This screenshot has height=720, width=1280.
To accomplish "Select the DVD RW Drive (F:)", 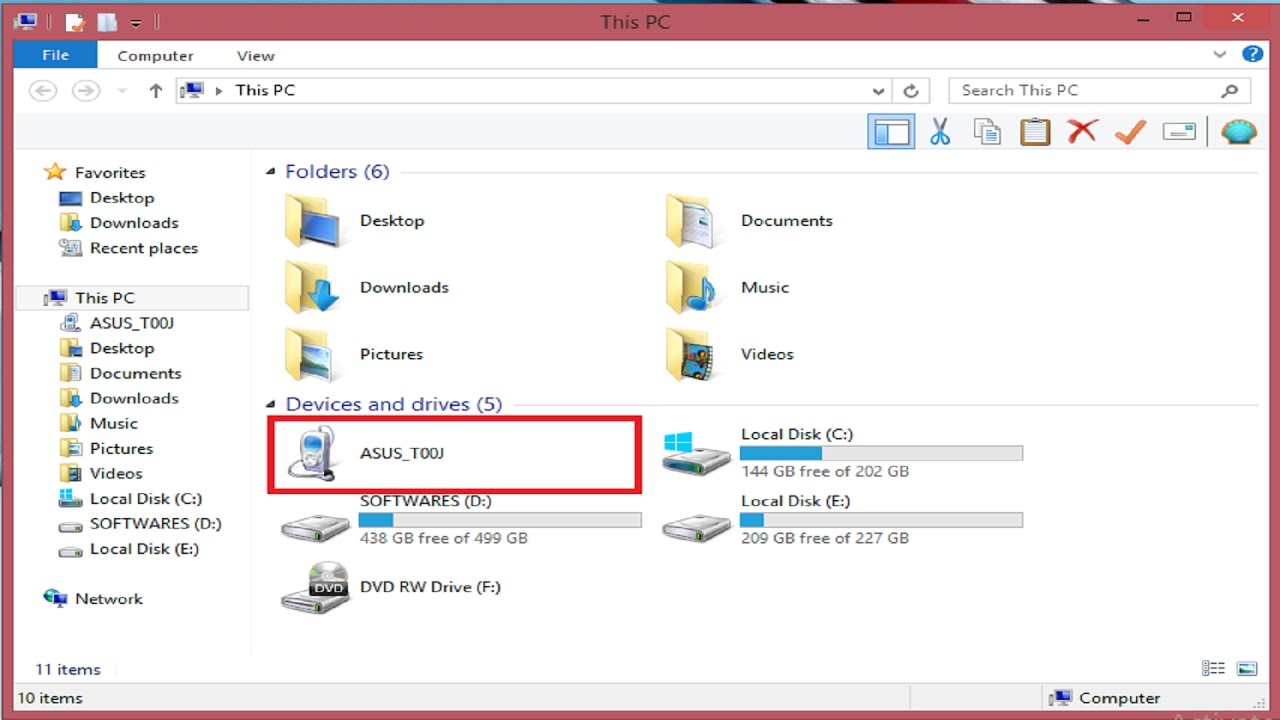I will click(x=391, y=587).
